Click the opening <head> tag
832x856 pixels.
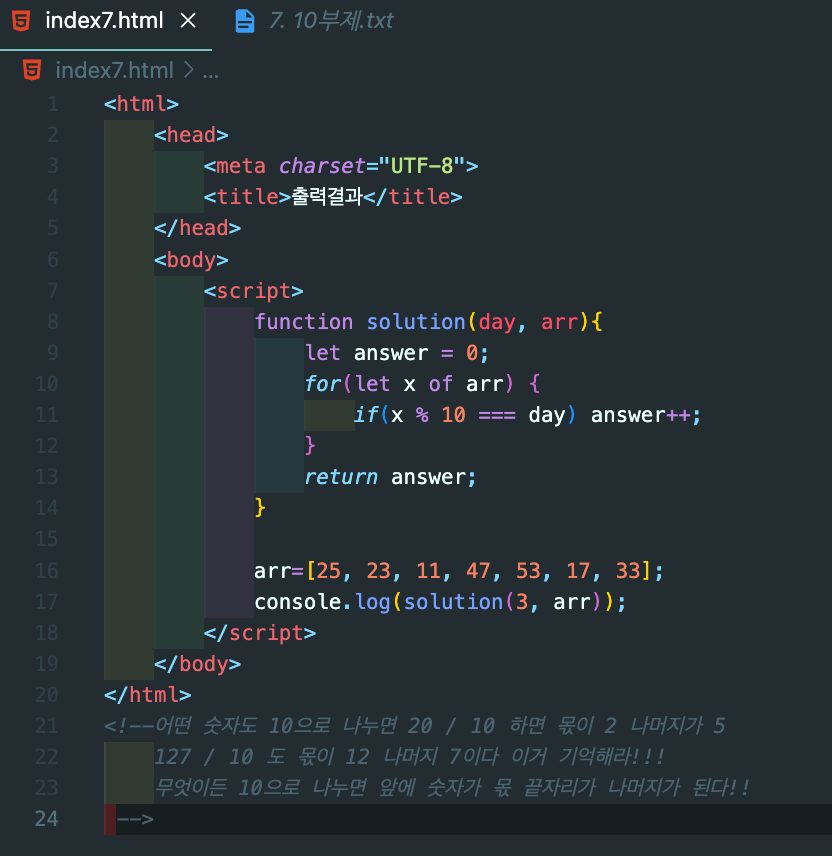191,135
